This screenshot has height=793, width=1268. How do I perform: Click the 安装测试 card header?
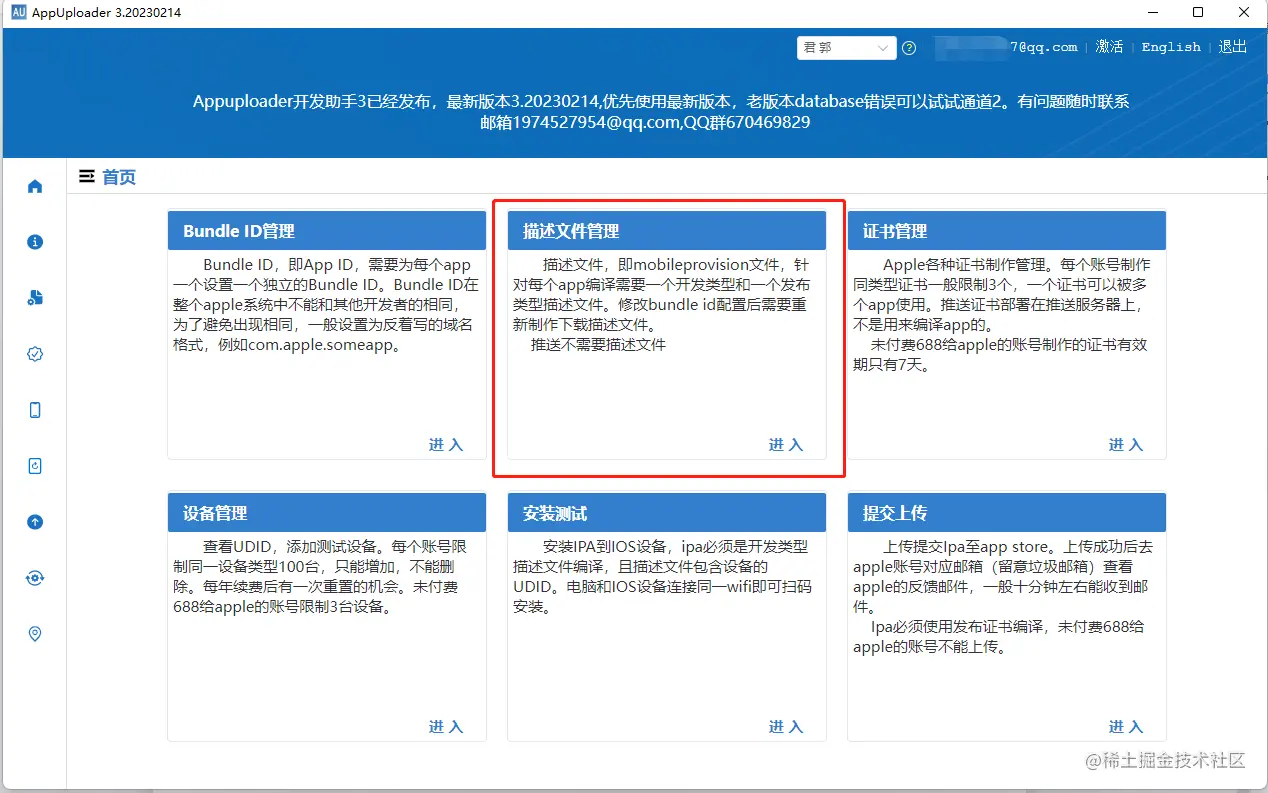(667, 513)
